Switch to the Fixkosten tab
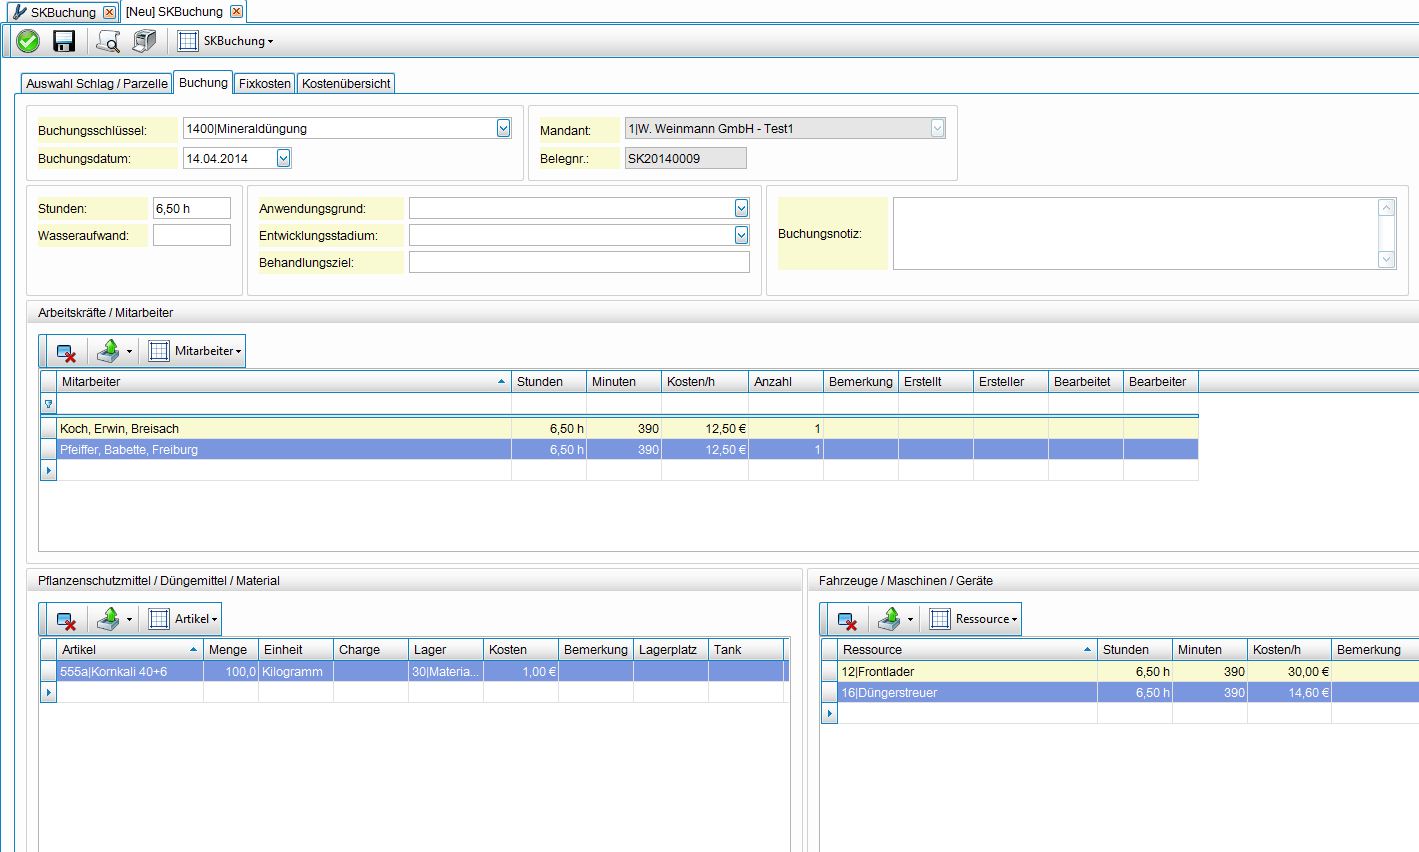 pos(265,84)
